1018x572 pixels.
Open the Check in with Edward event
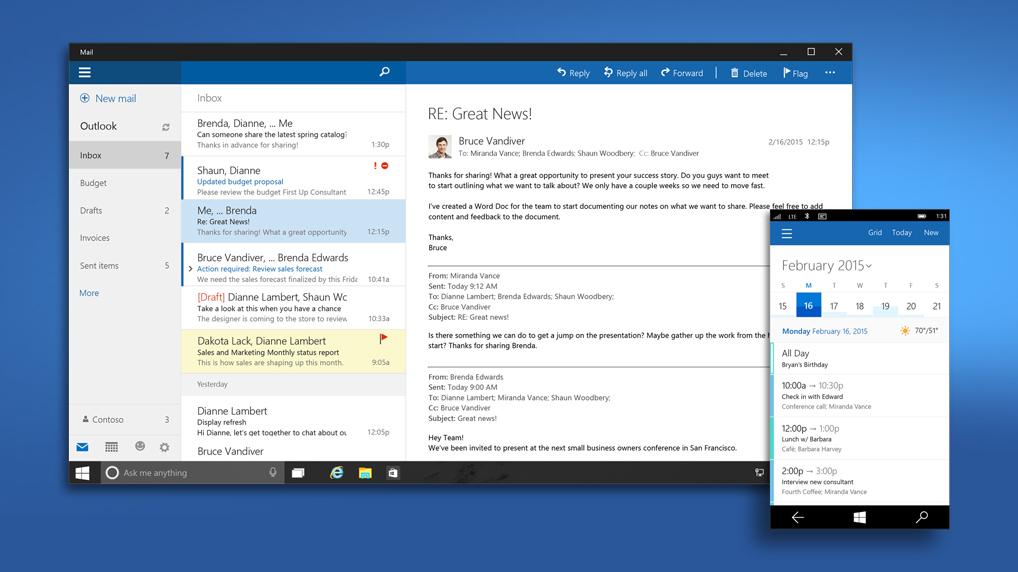pyautogui.click(x=861, y=395)
